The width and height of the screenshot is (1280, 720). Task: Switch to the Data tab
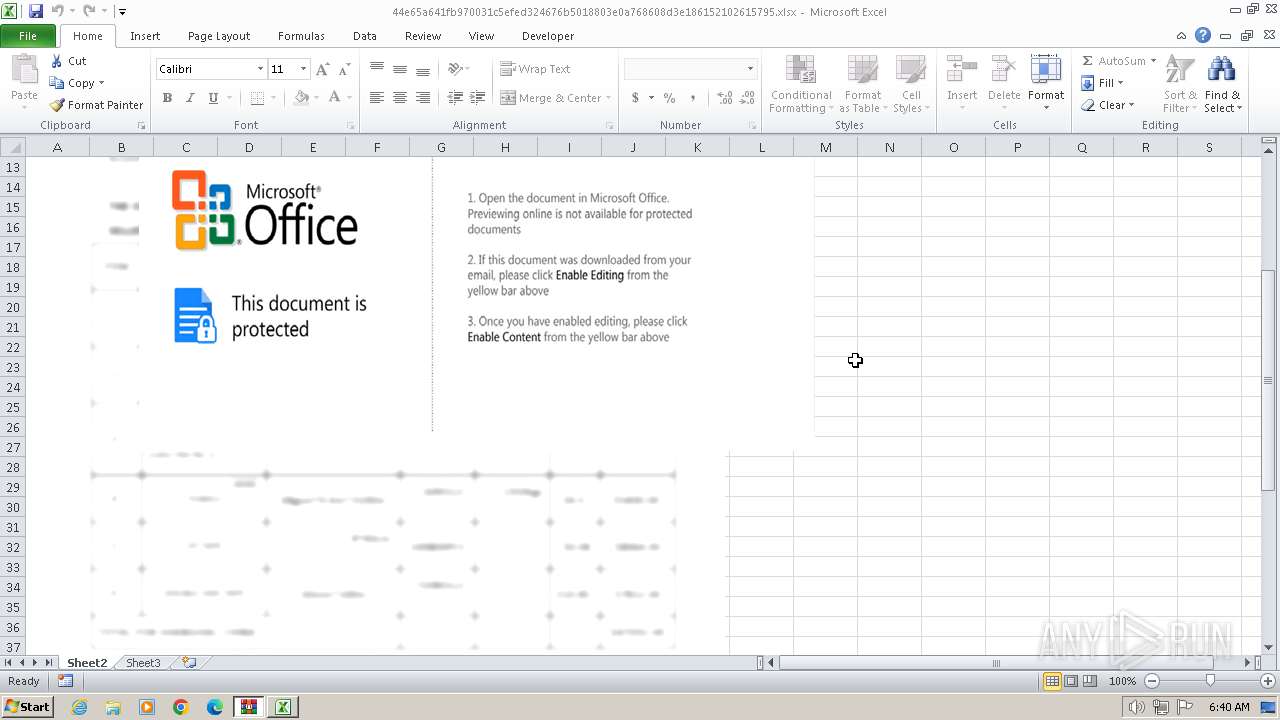(365, 36)
